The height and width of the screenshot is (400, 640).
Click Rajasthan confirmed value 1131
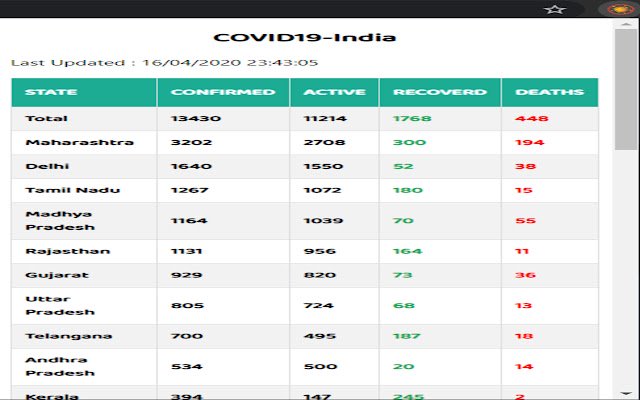coord(187,251)
